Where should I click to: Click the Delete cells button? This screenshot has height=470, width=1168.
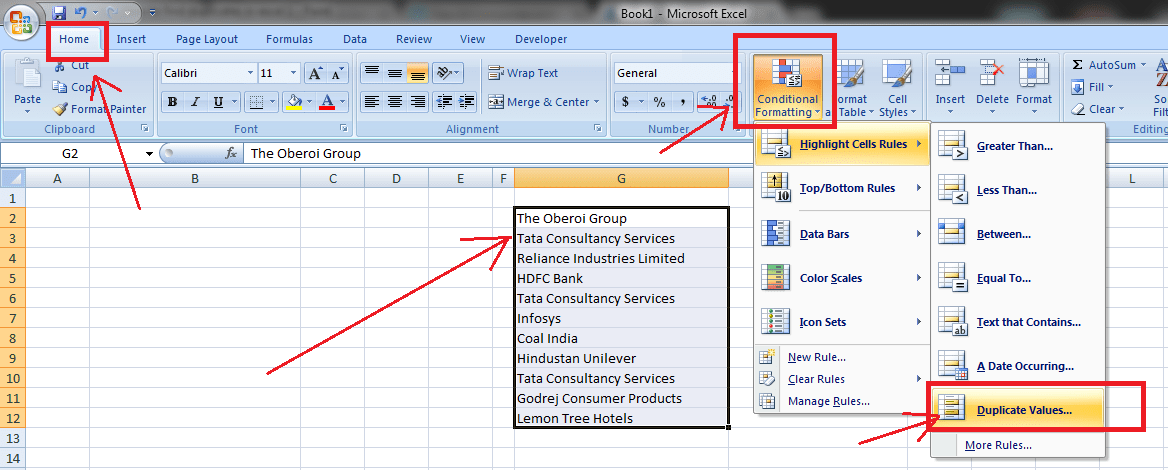click(x=992, y=86)
